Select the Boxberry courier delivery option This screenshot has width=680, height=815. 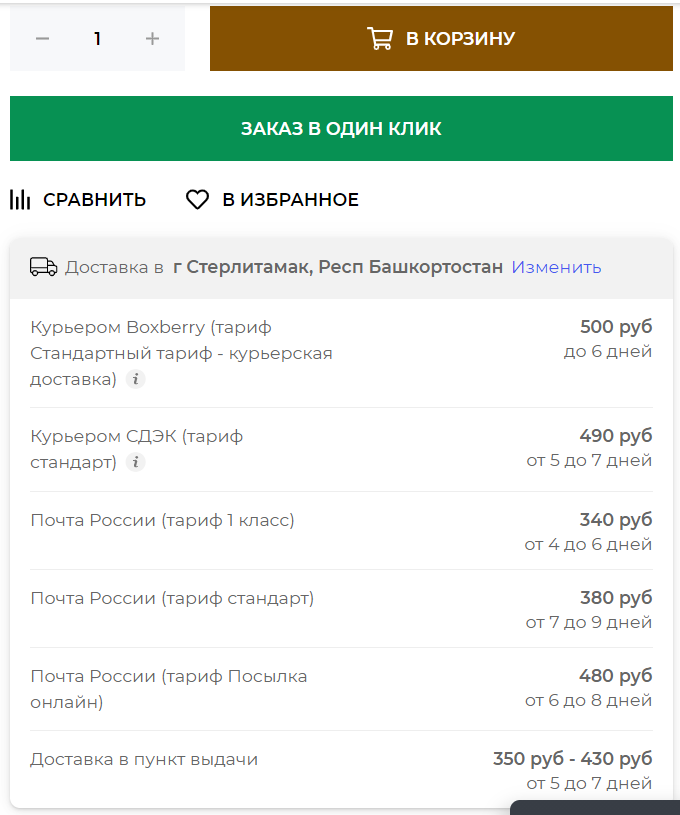[x=341, y=353]
